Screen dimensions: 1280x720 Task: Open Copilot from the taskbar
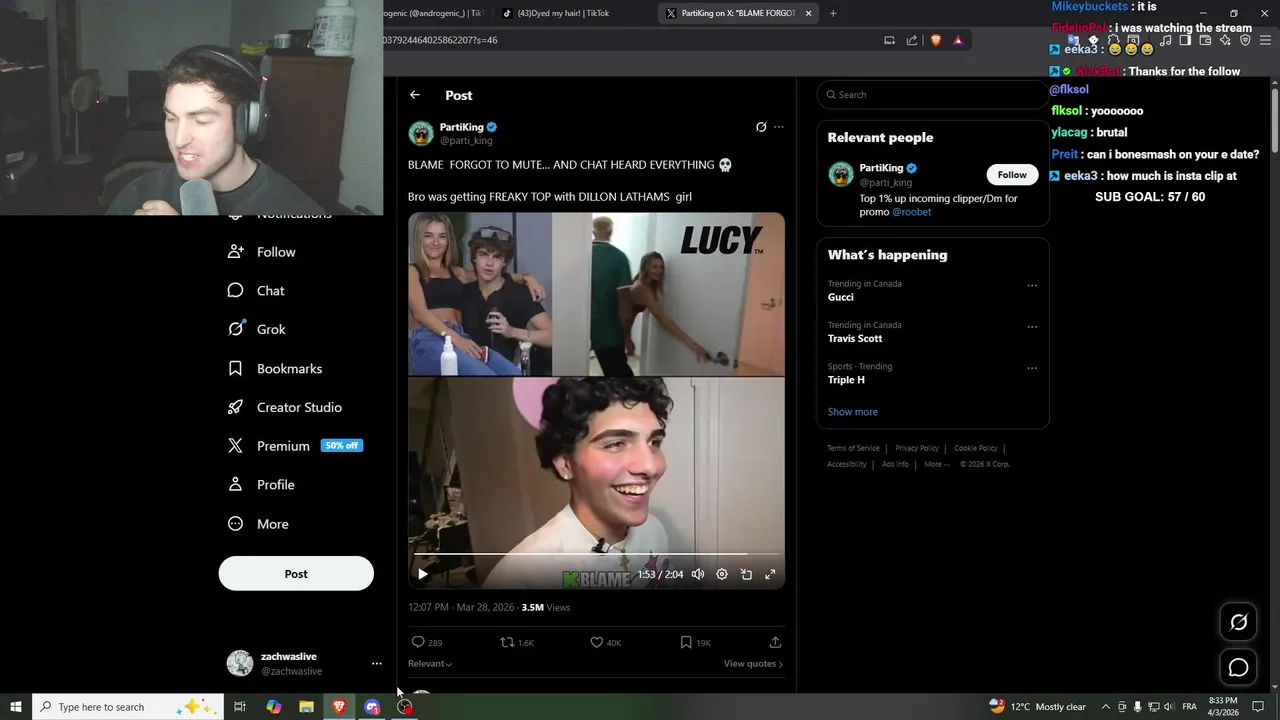click(x=273, y=707)
